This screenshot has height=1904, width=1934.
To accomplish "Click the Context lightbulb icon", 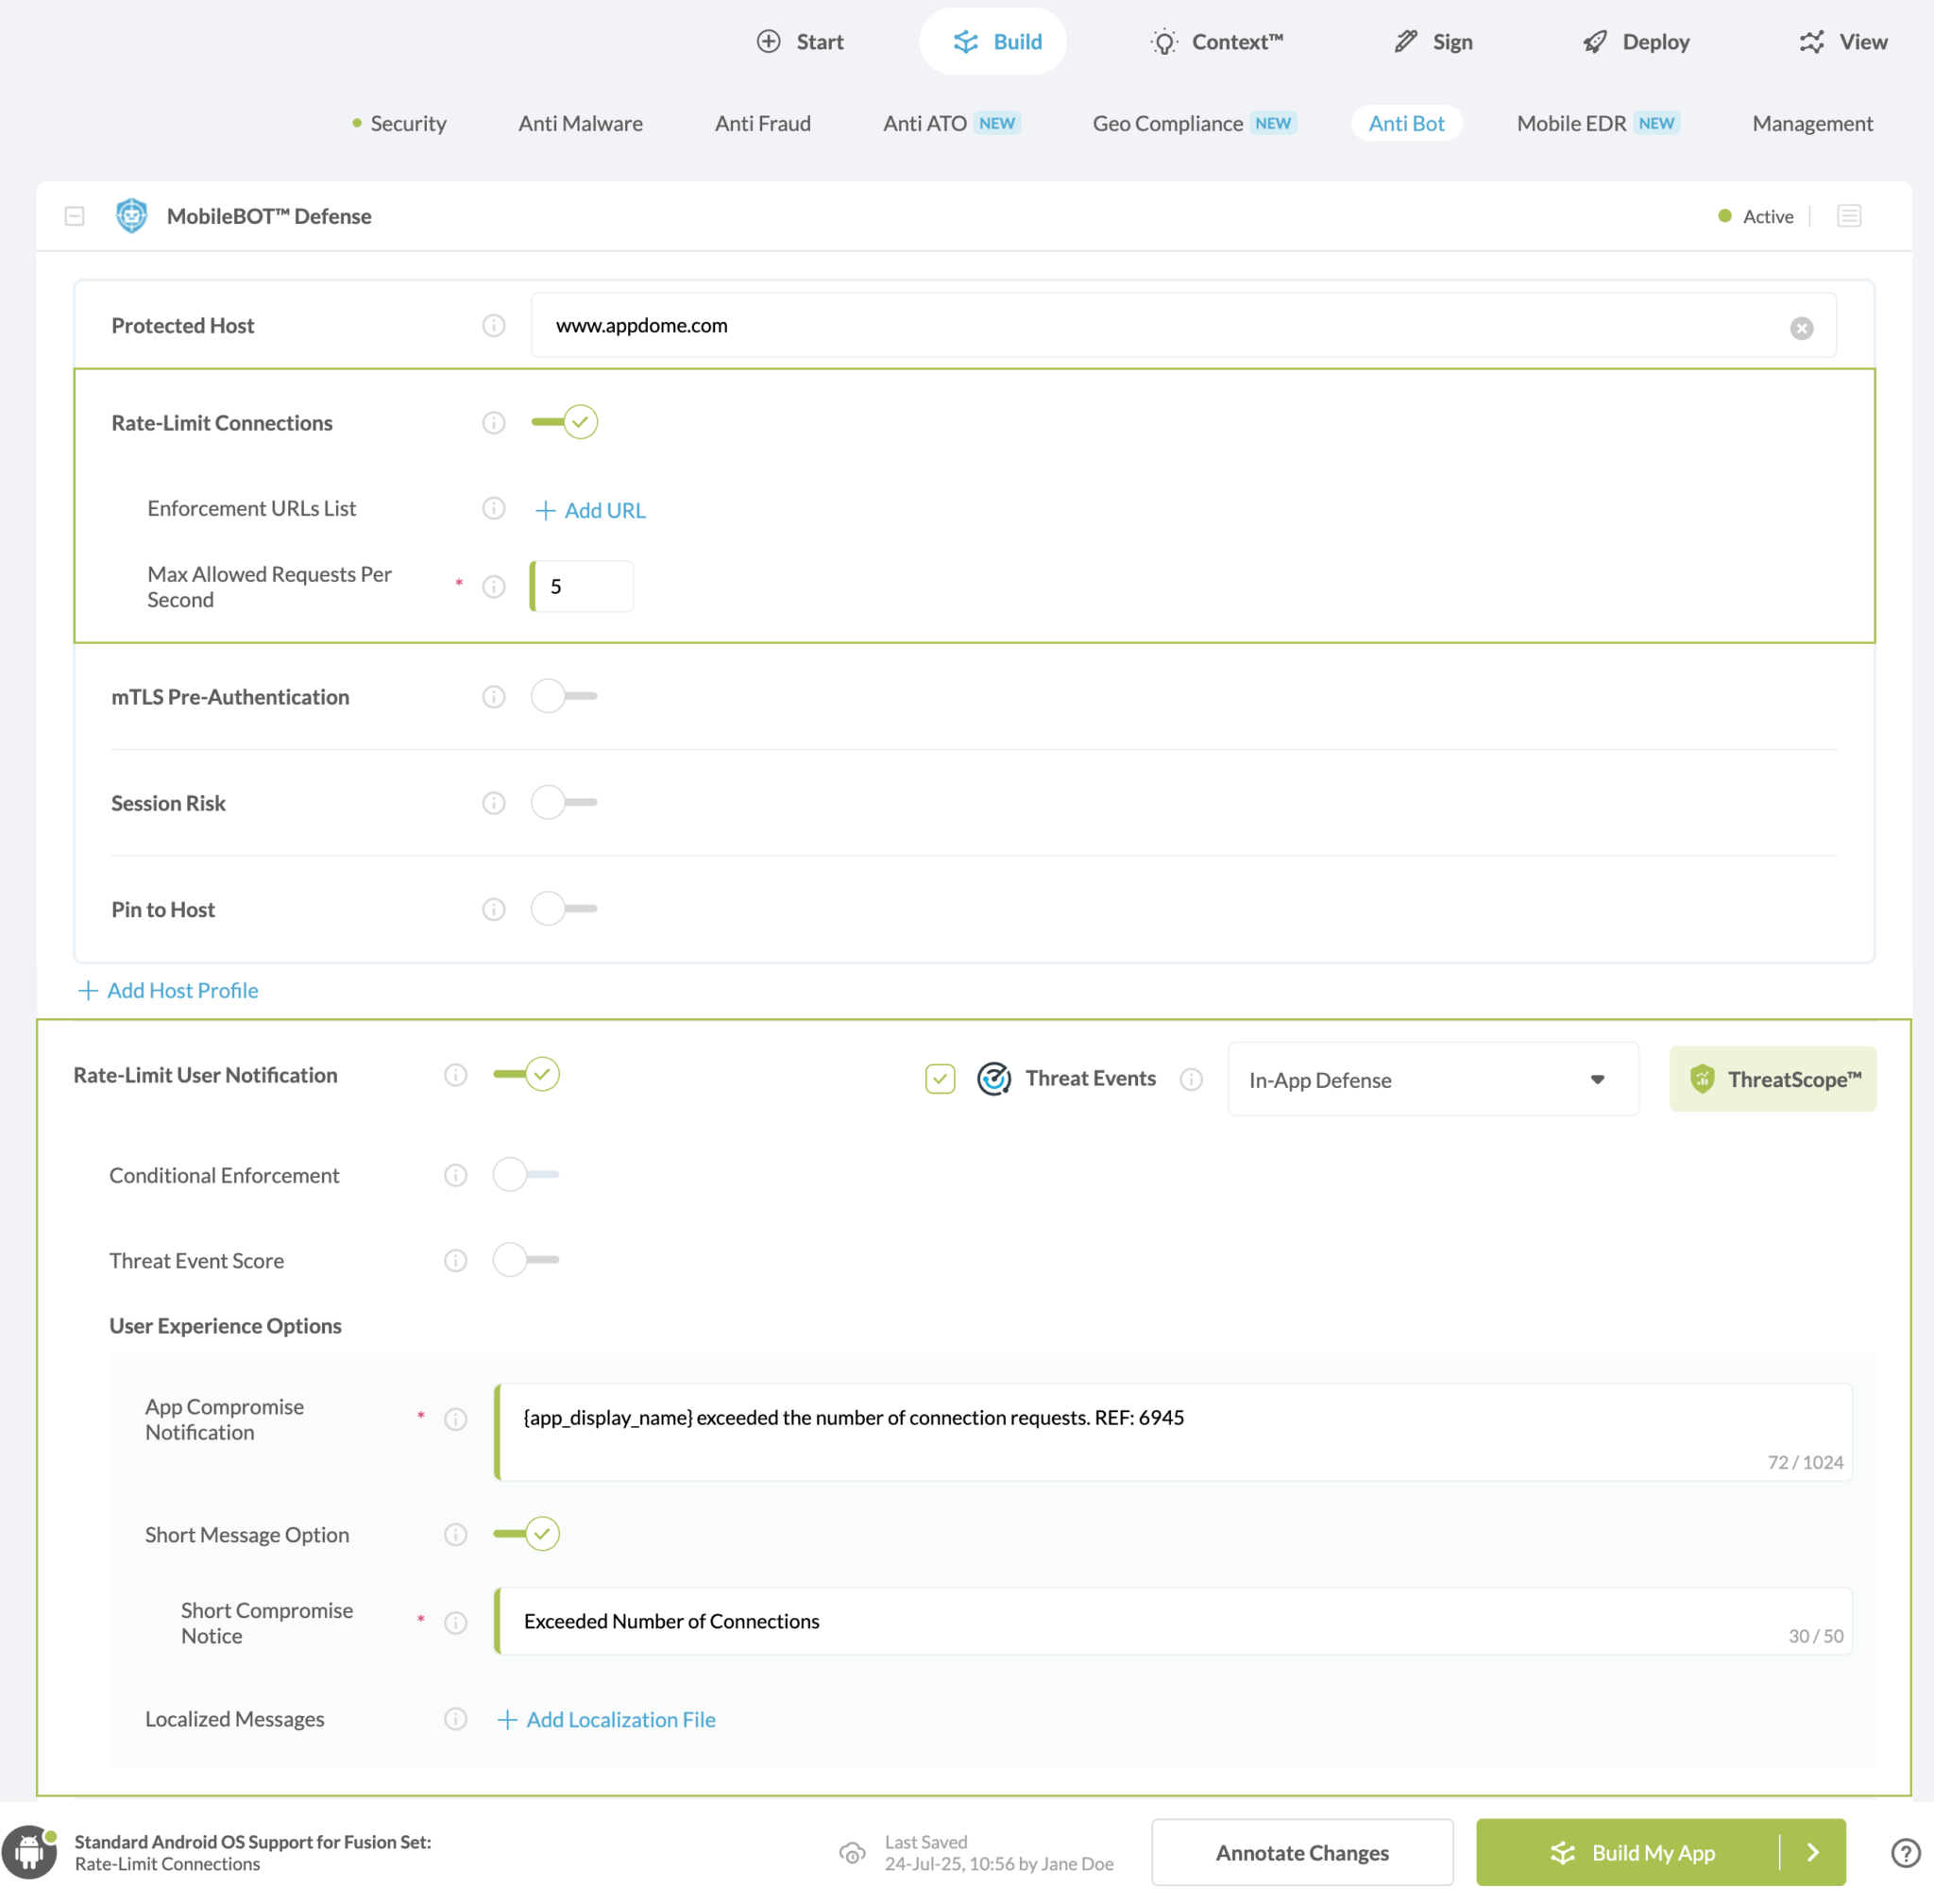I will 1163,41.
